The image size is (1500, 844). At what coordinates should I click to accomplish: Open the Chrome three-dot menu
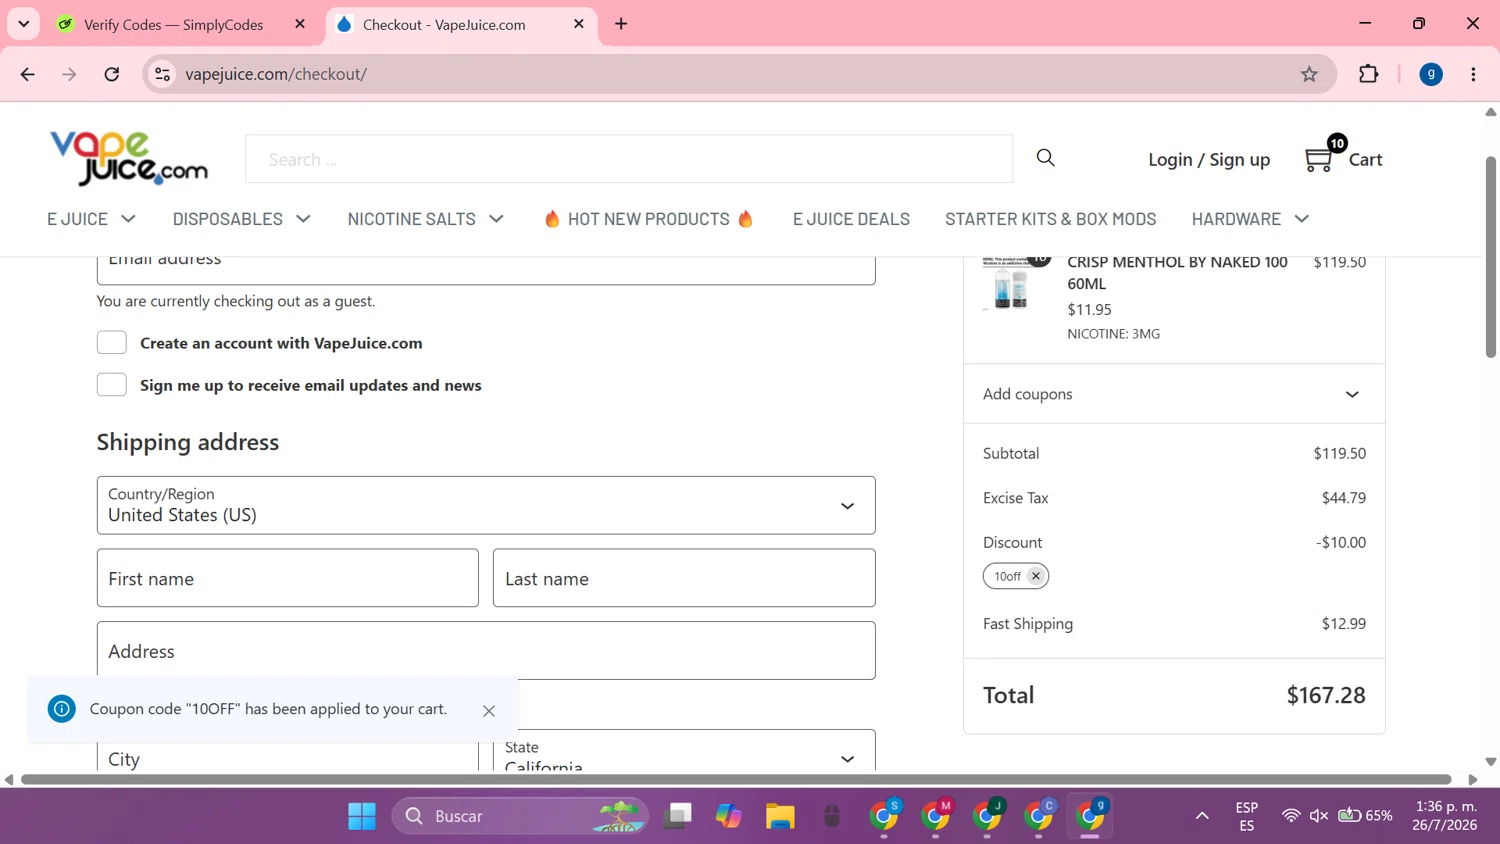1473,74
